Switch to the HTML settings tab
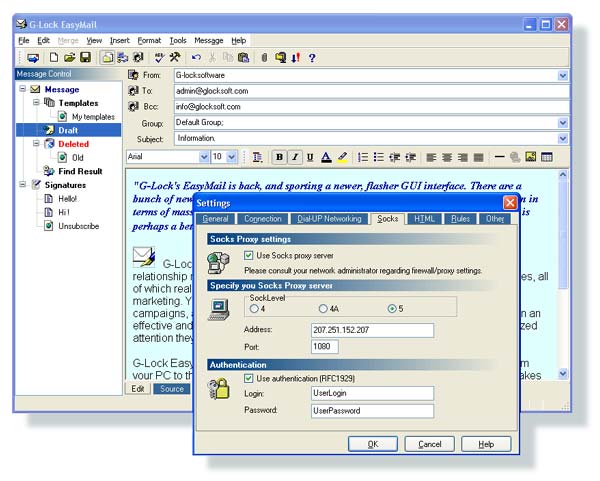This screenshot has height=481, width=600. (424, 219)
